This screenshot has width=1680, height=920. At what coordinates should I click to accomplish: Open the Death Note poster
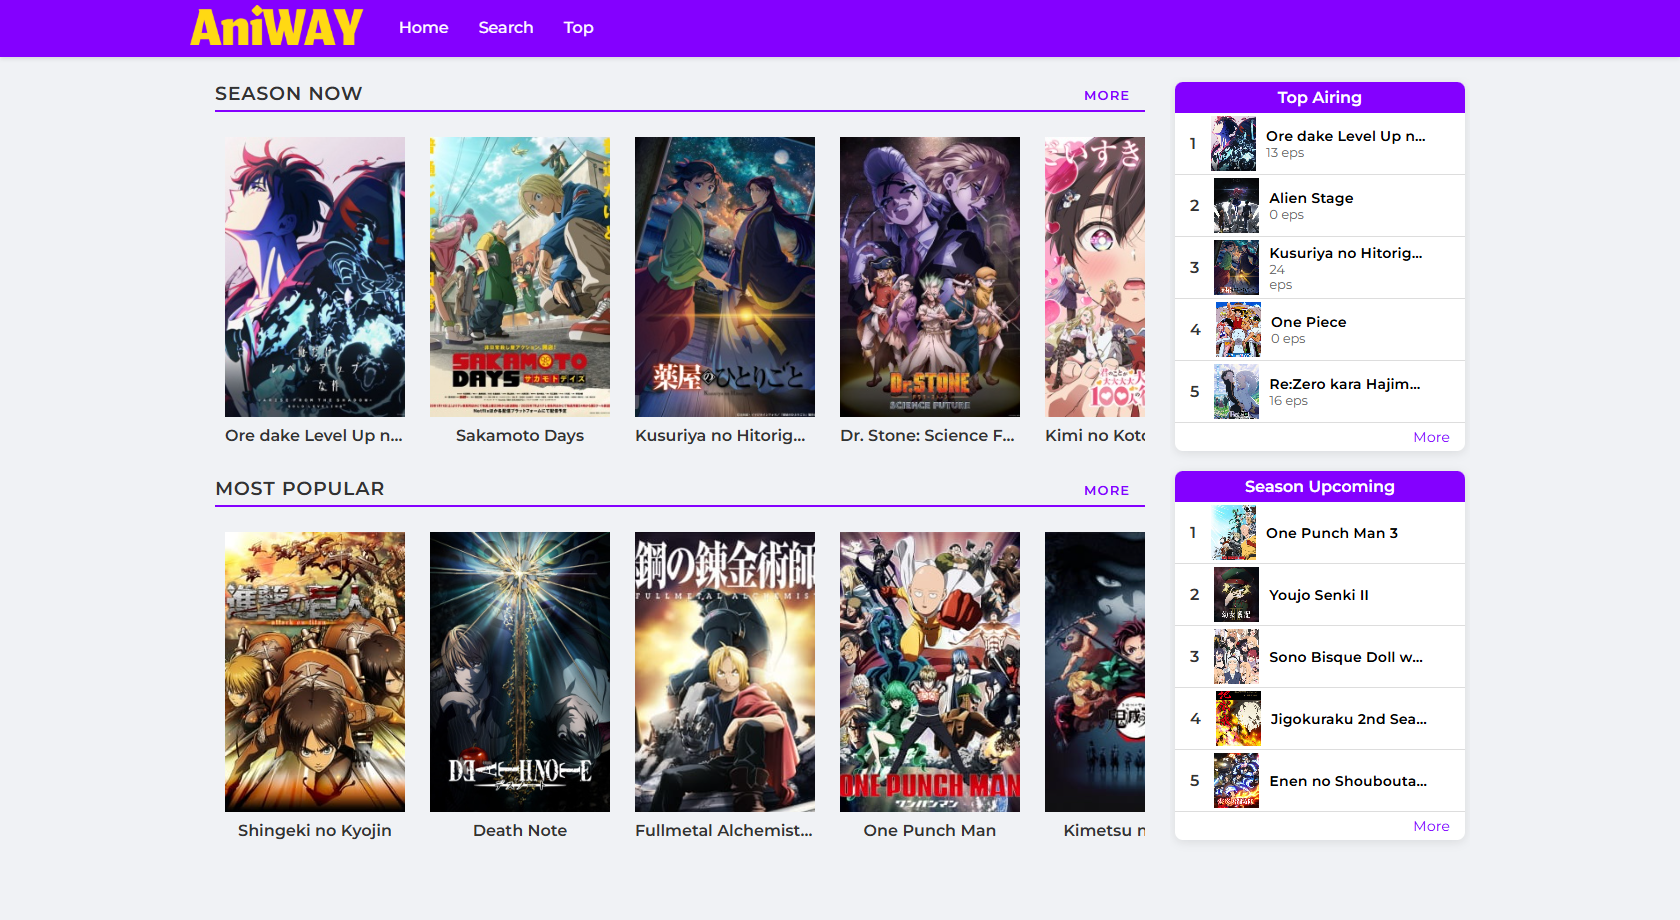click(520, 672)
